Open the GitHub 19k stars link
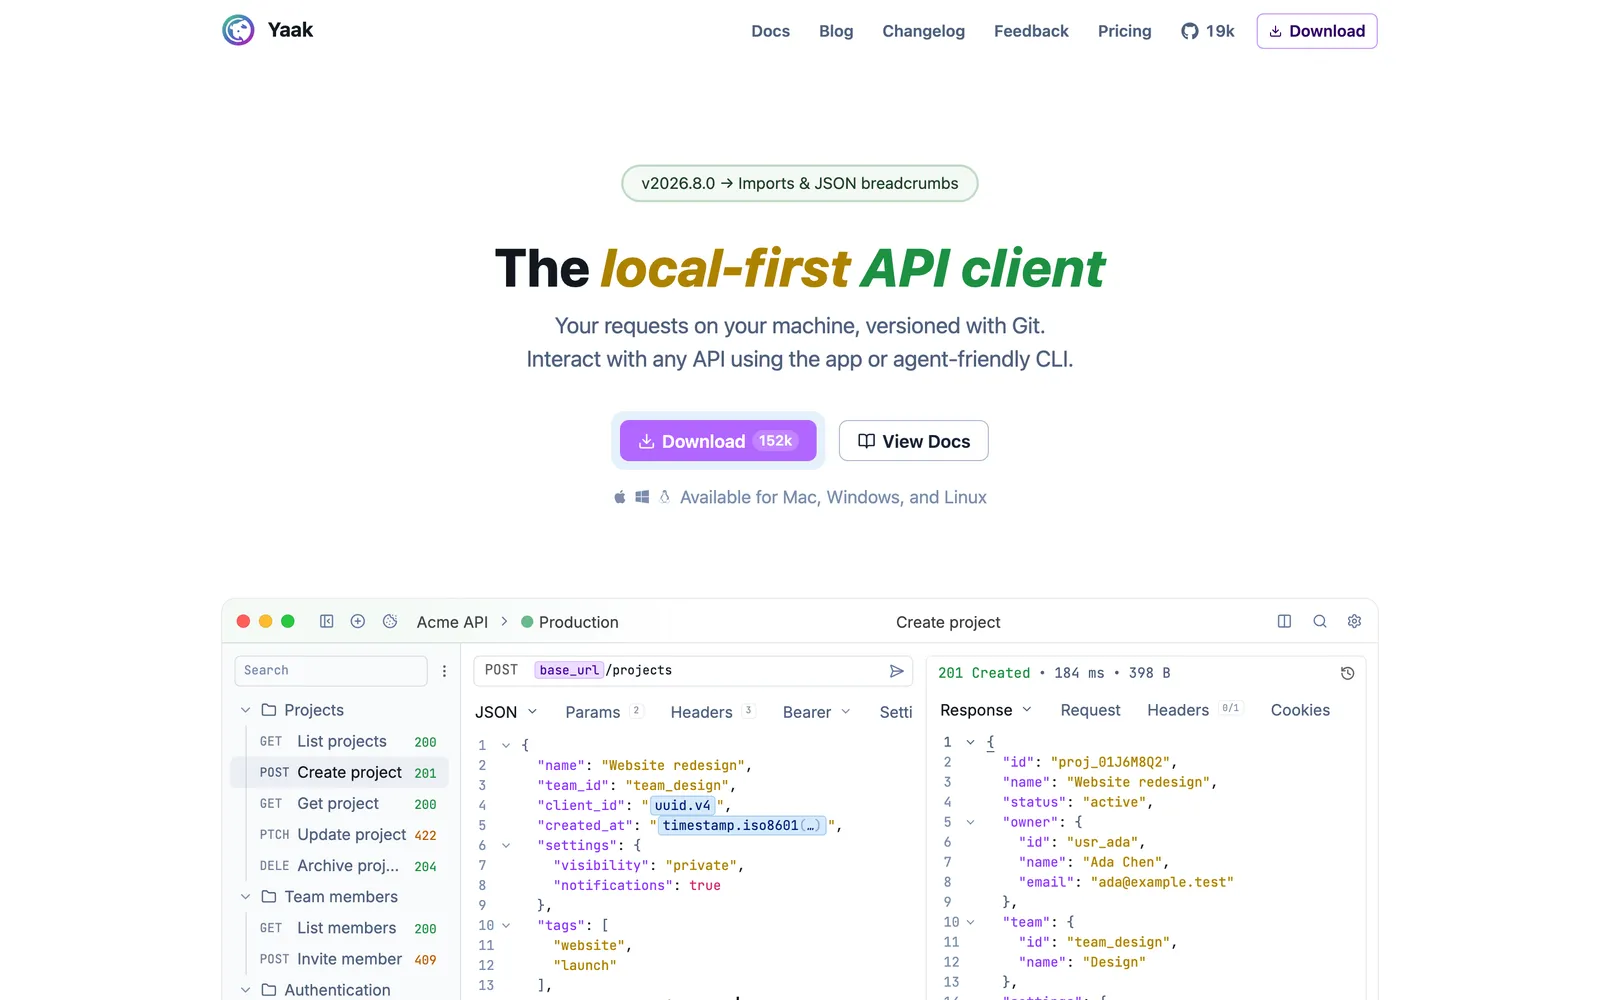 (1207, 31)
